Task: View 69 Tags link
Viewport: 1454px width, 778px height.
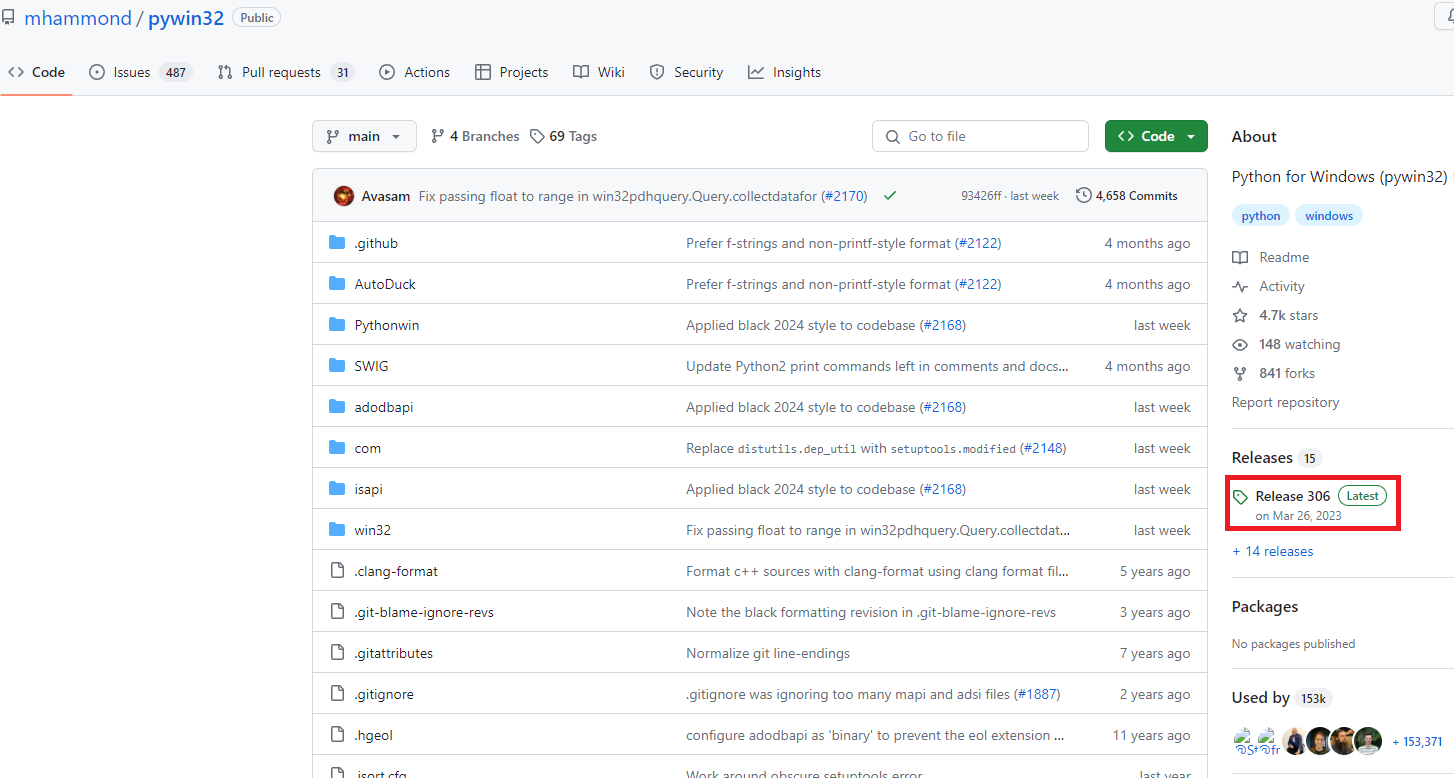Action: [x=563, y=136]
